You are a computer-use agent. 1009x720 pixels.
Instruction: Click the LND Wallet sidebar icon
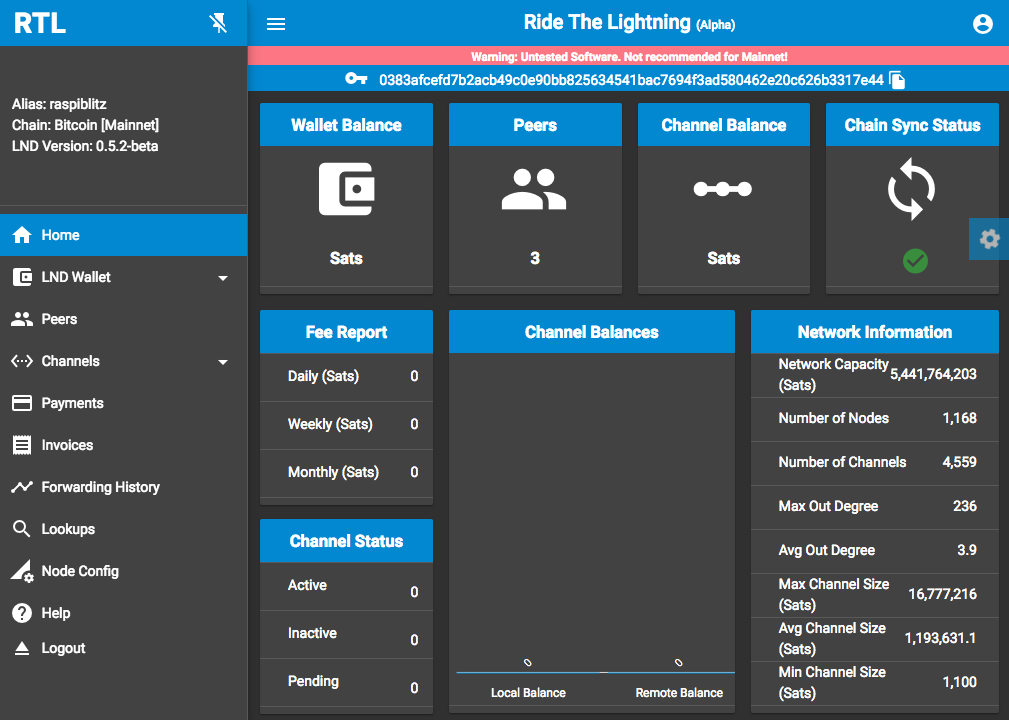coord(22,277)
